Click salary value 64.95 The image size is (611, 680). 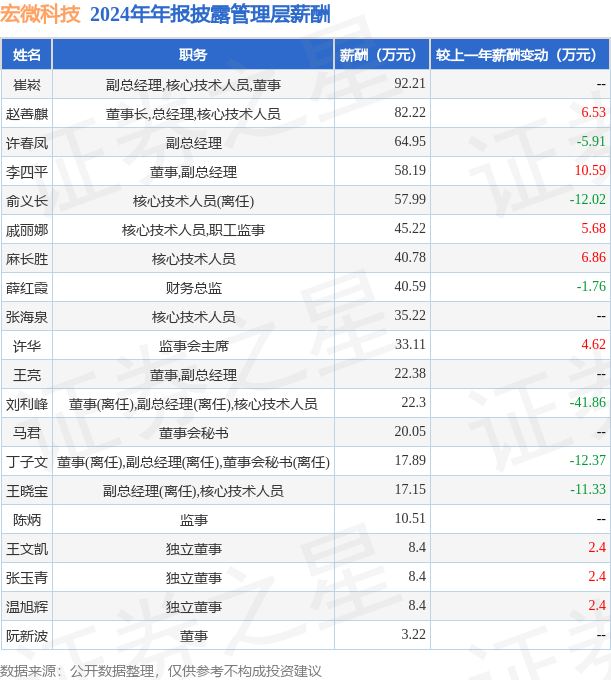410,141
